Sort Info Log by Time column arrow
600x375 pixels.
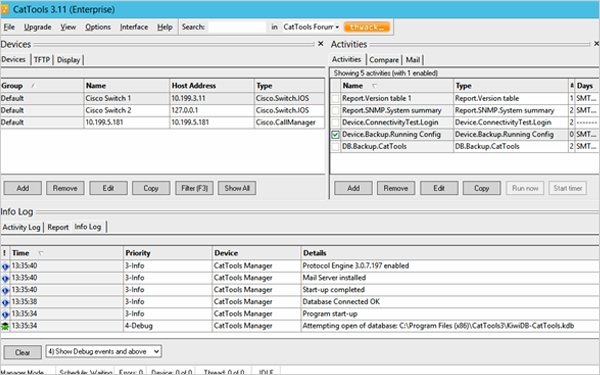point(41,253)
